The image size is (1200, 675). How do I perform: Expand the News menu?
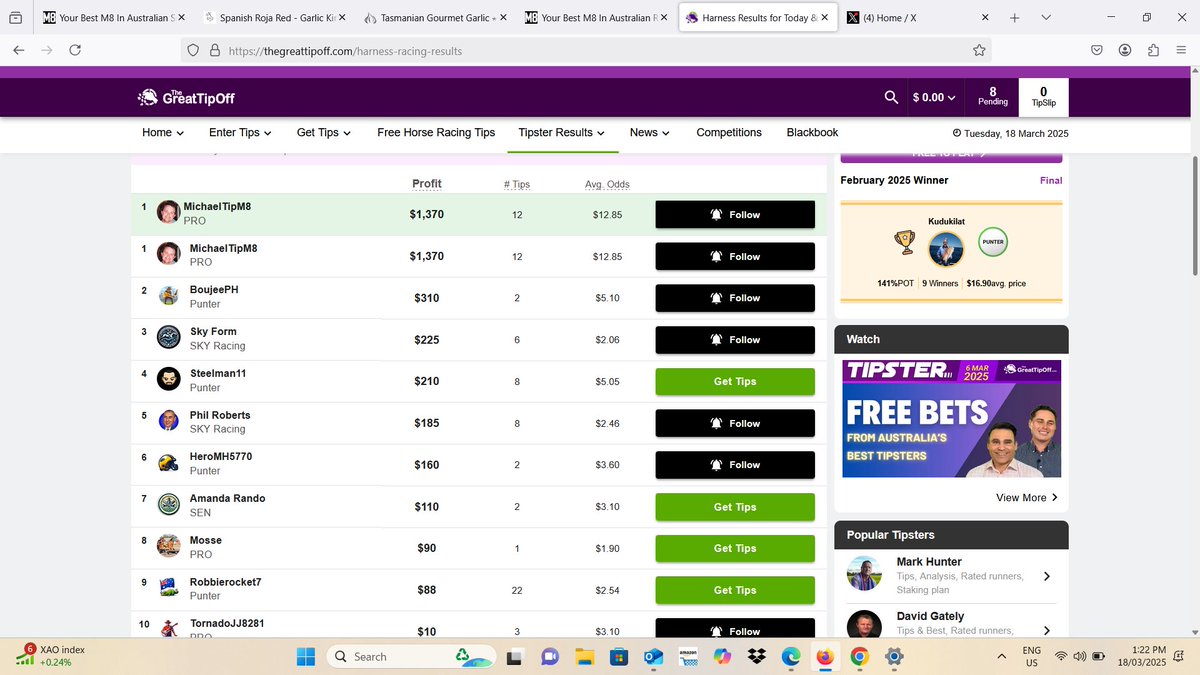649,132
